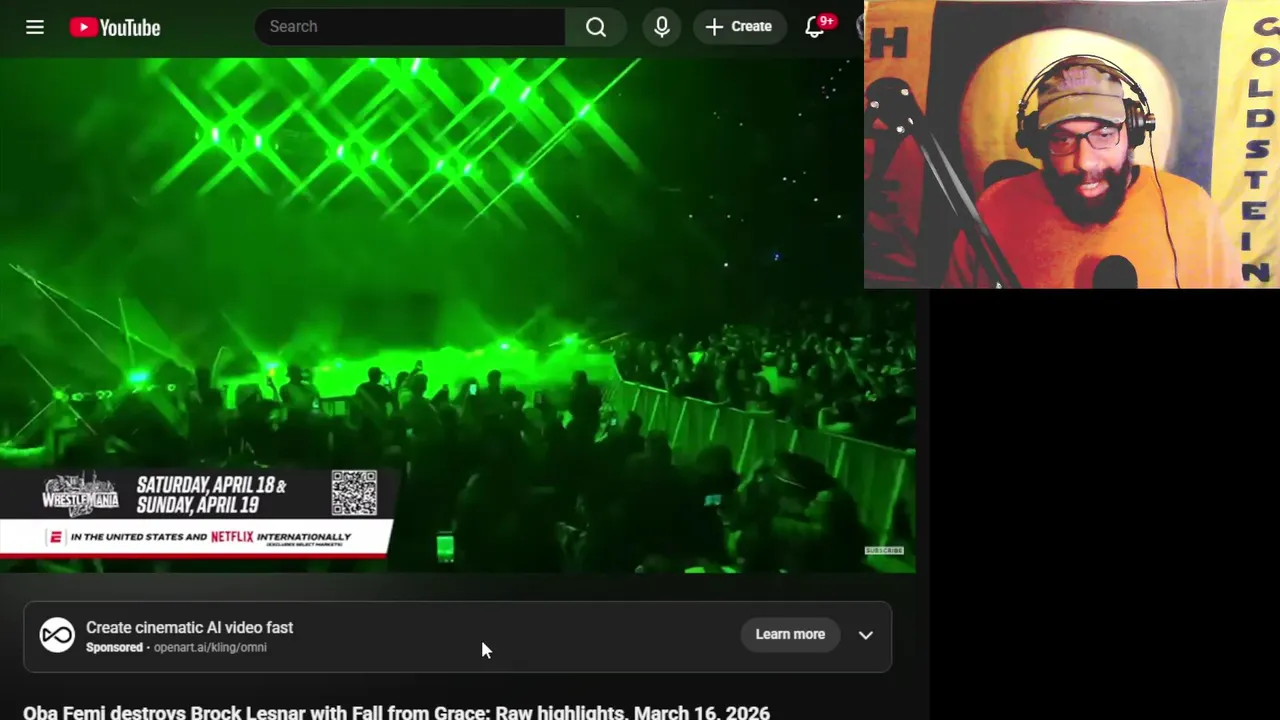Expand the sponsored ad chevron
The image size is (1280, 720).
click(x=866, y=635)
